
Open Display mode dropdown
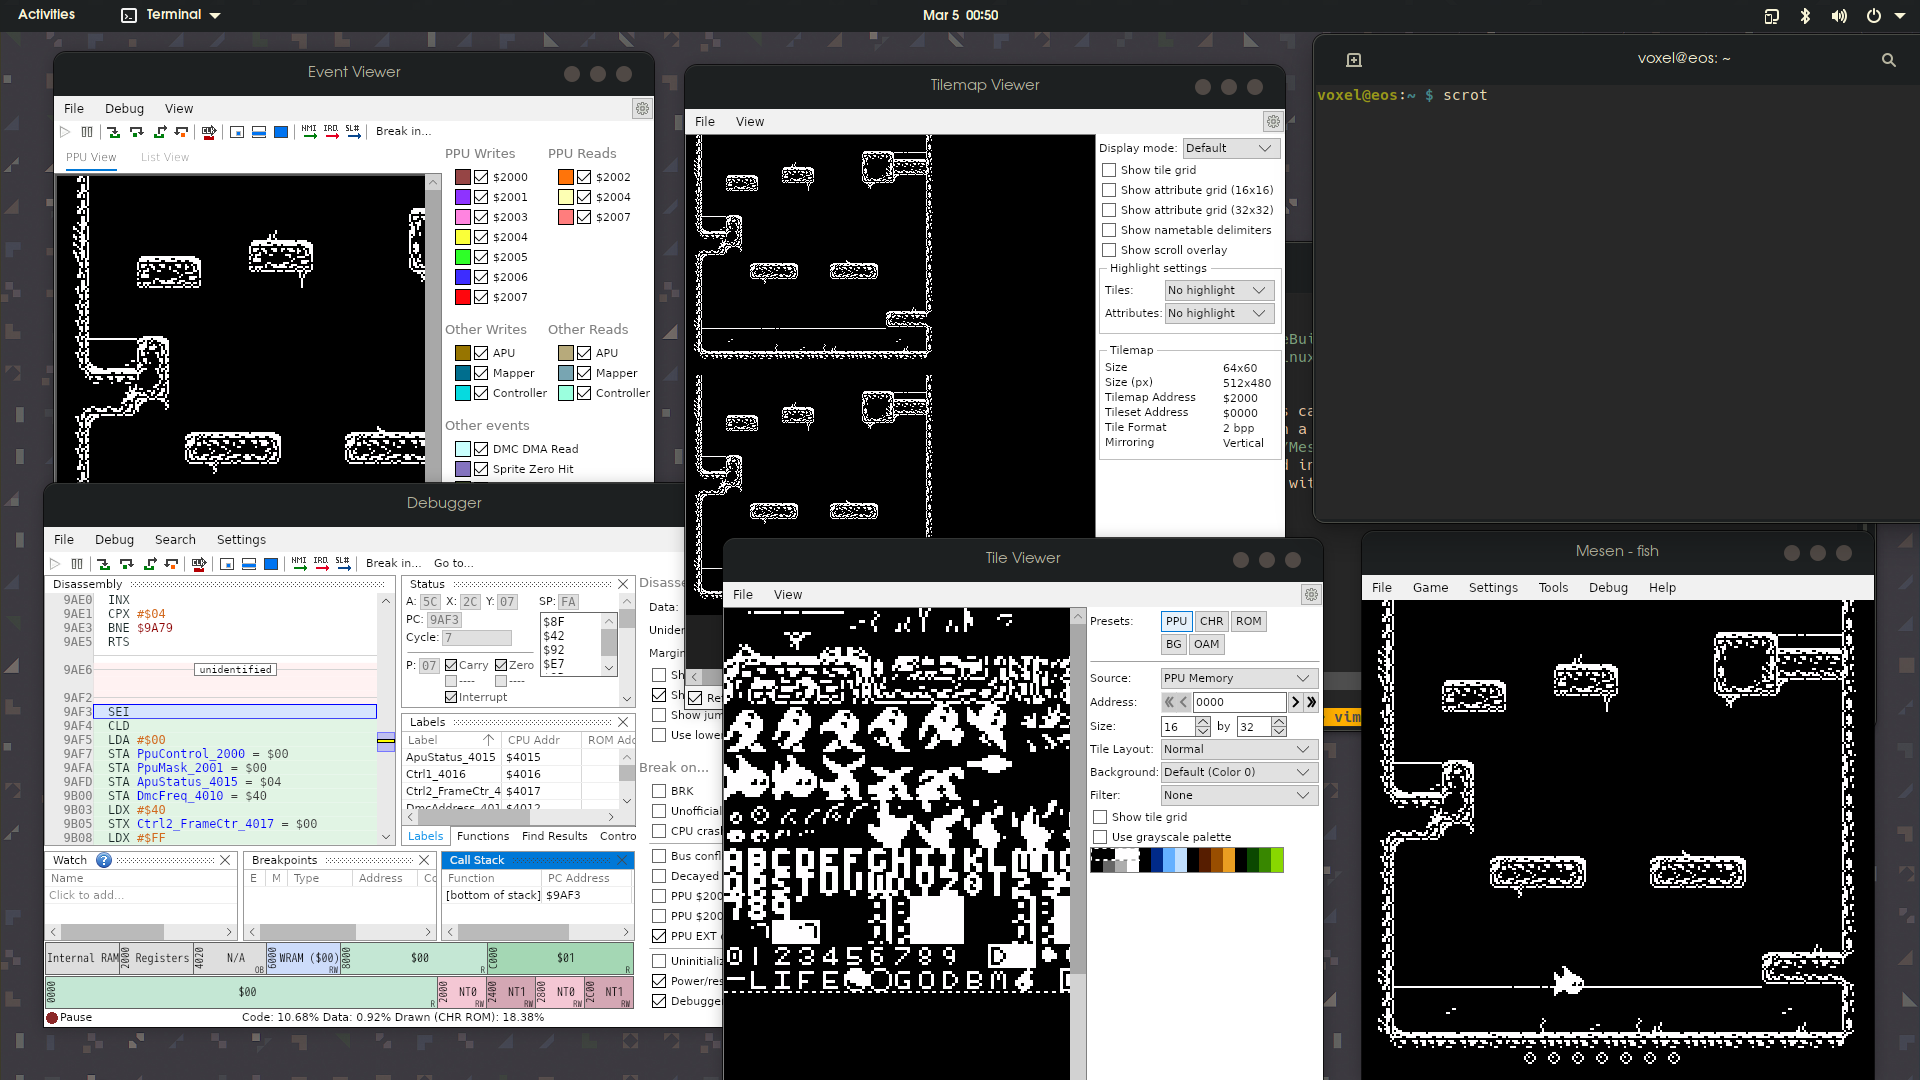1230,148
